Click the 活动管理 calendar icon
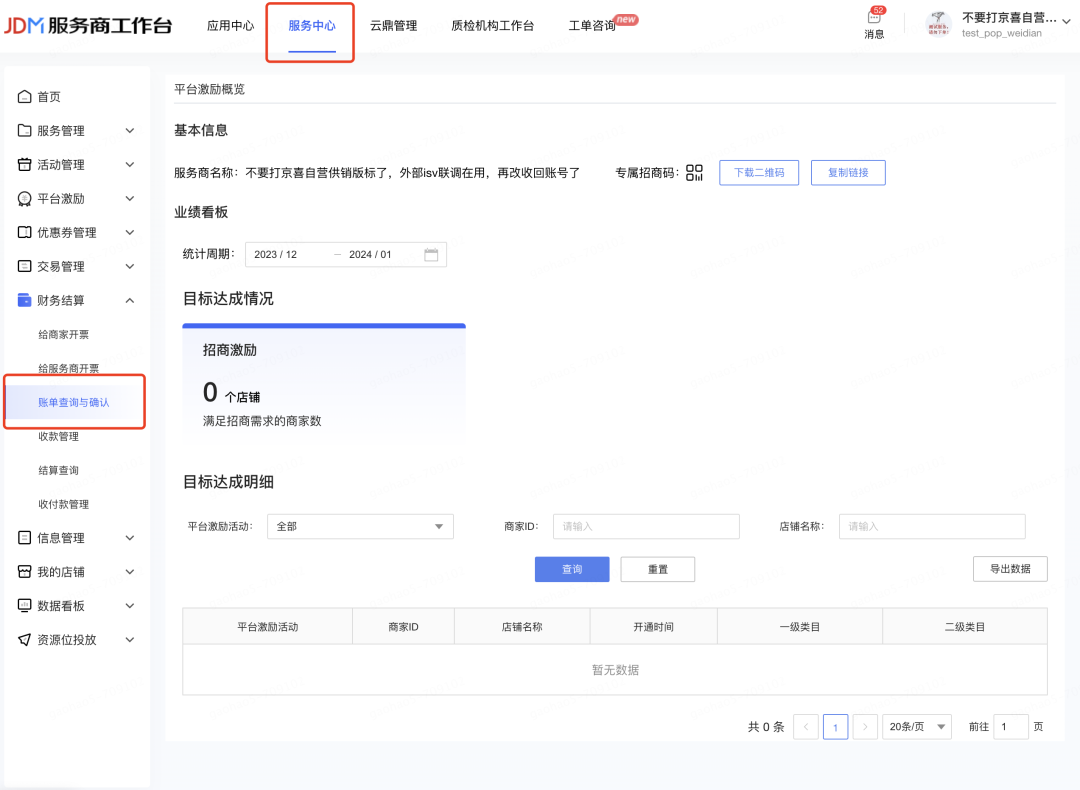 pyautogui.click(x=25, y=165)
